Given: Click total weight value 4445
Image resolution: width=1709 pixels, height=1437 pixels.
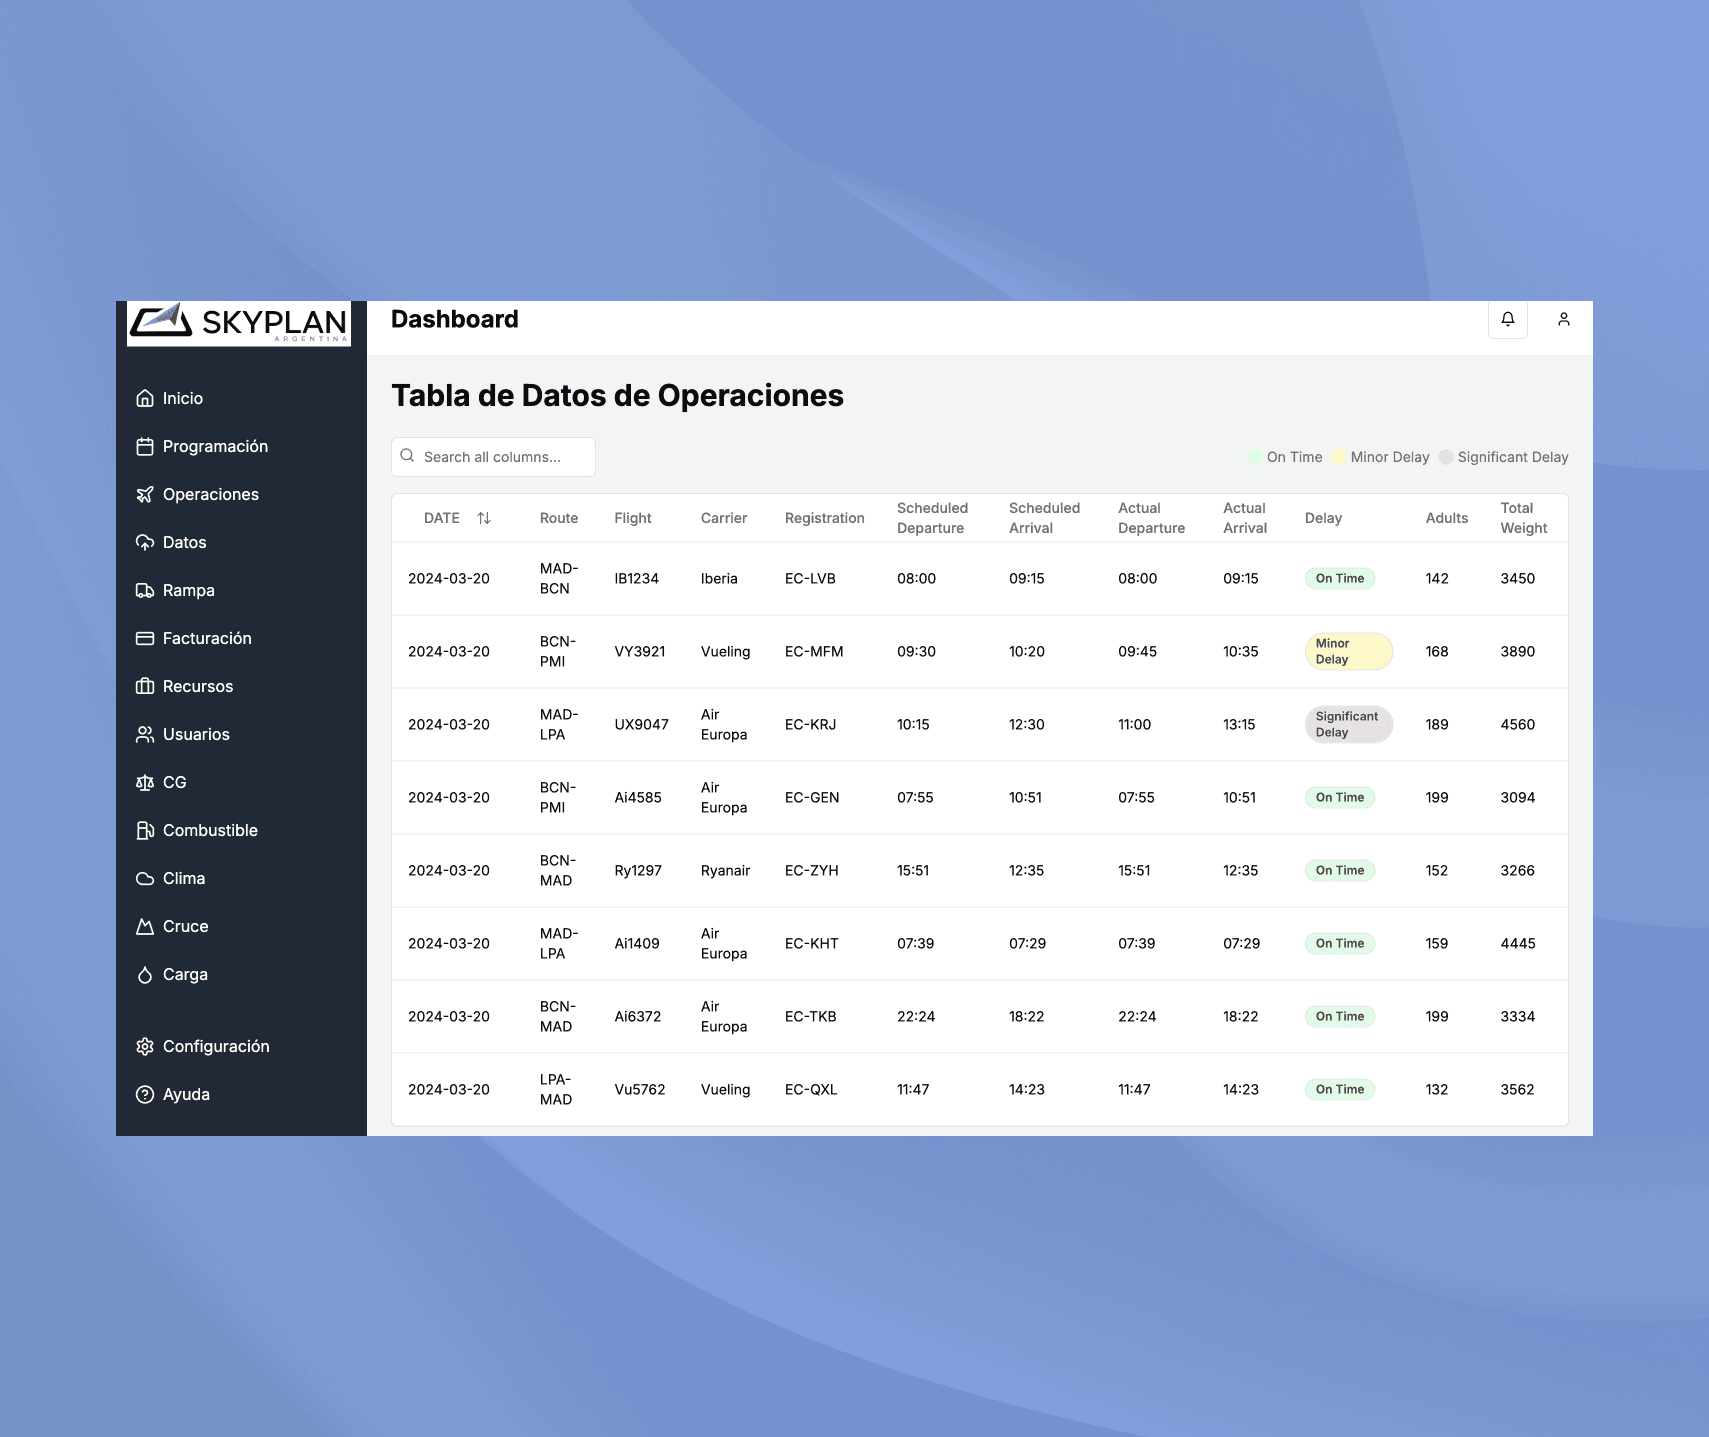Looking at the screenshot, I should pyautogui.click(x=1517, y=943).
